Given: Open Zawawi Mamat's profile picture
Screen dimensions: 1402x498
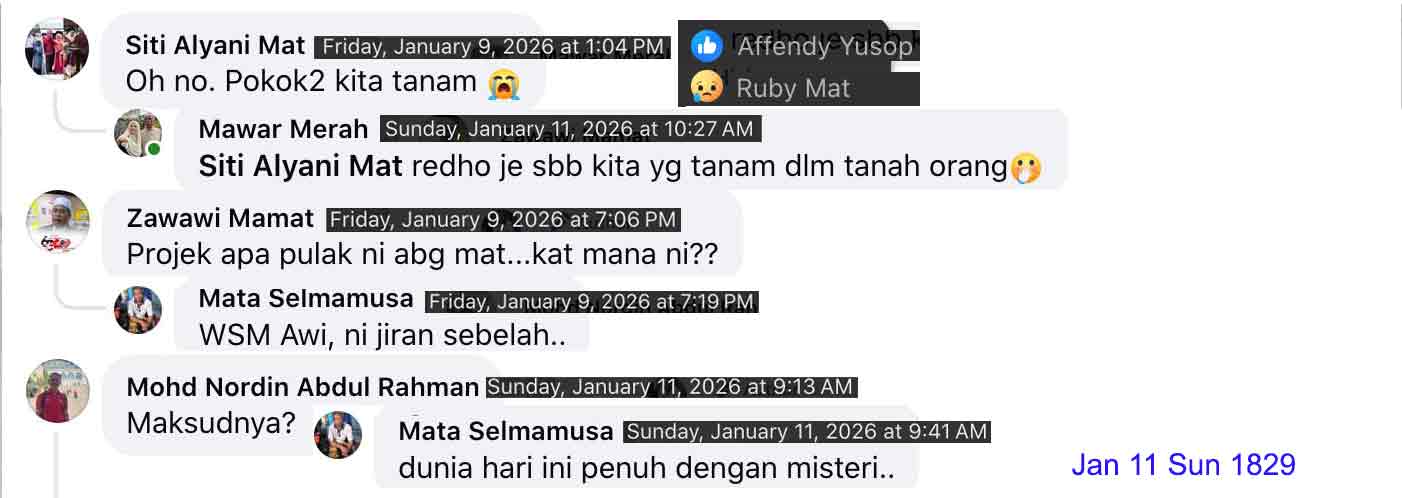Looking at the screenshot, I should 57,221.
